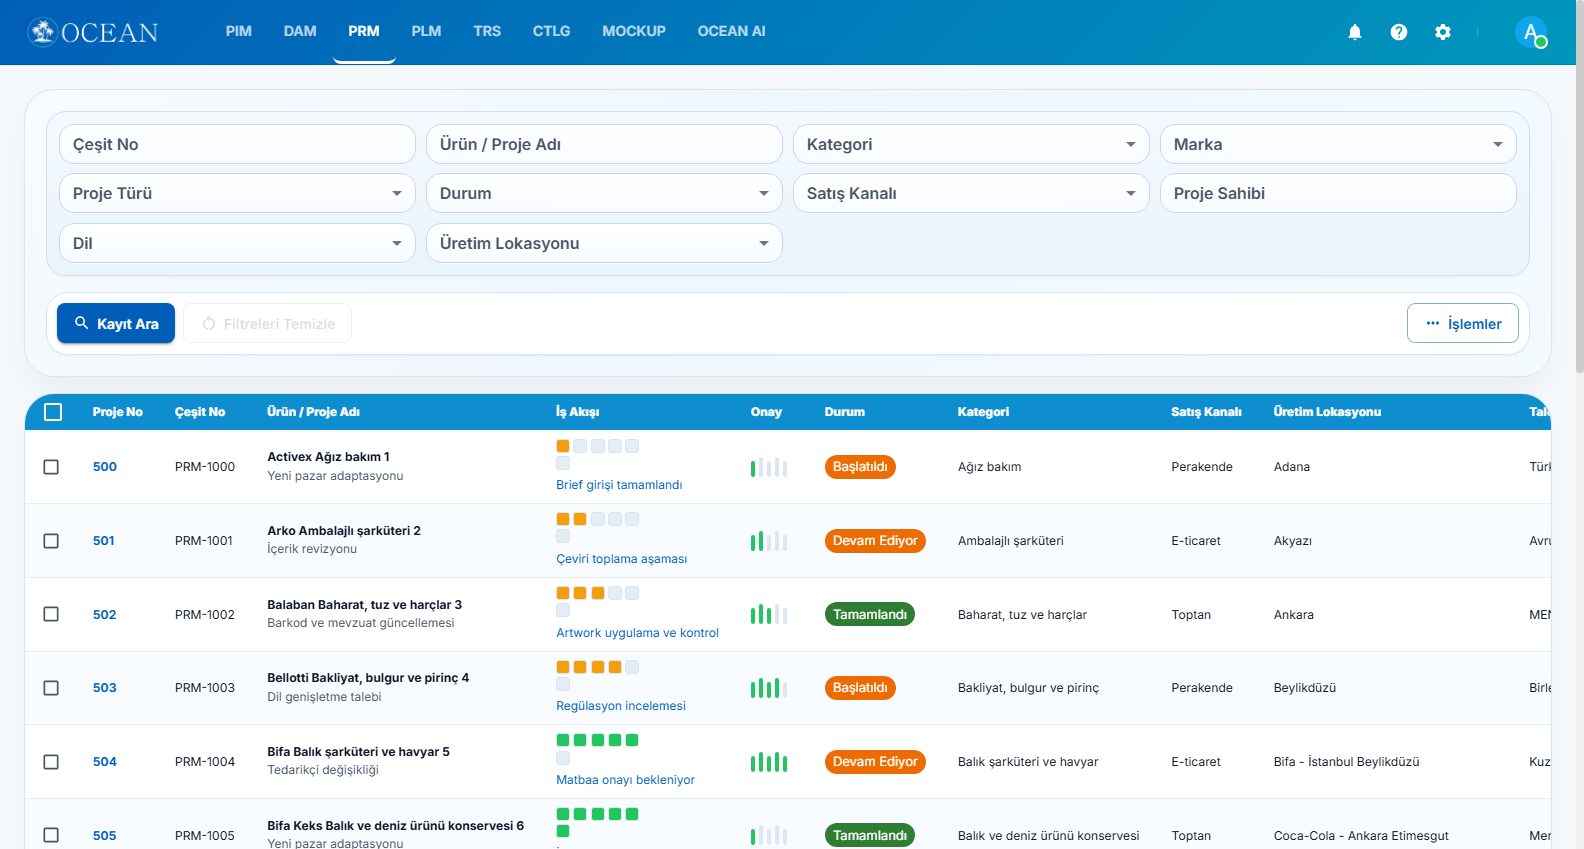
Task: Tick the select-all checkbox in table header
Action: pos(53,412)
